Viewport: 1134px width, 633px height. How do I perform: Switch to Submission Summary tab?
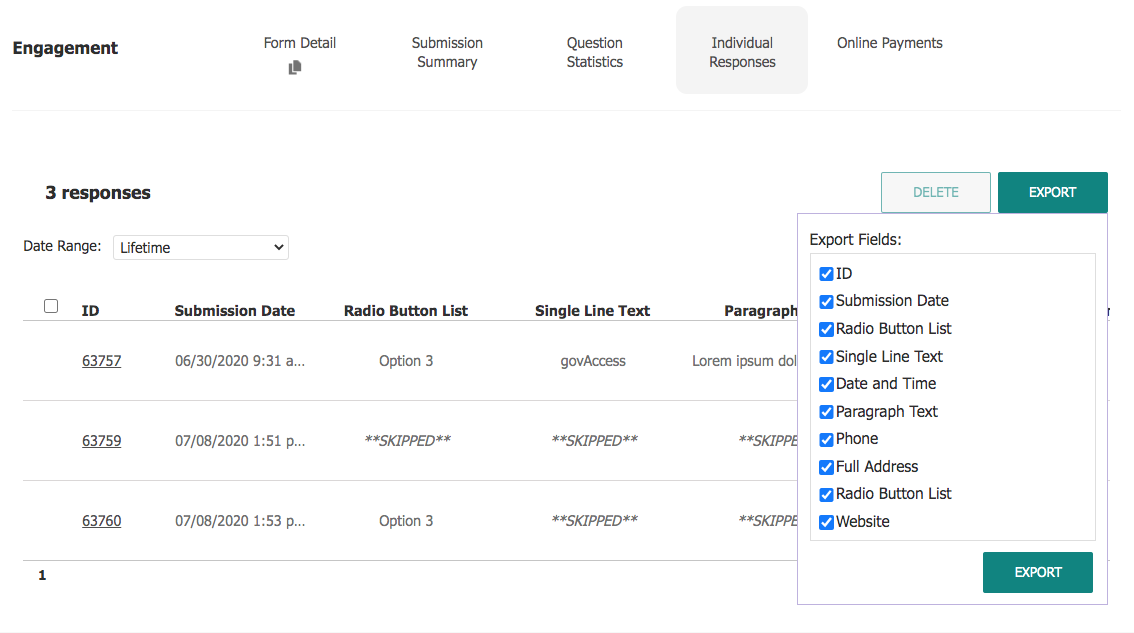click(447, 52)
